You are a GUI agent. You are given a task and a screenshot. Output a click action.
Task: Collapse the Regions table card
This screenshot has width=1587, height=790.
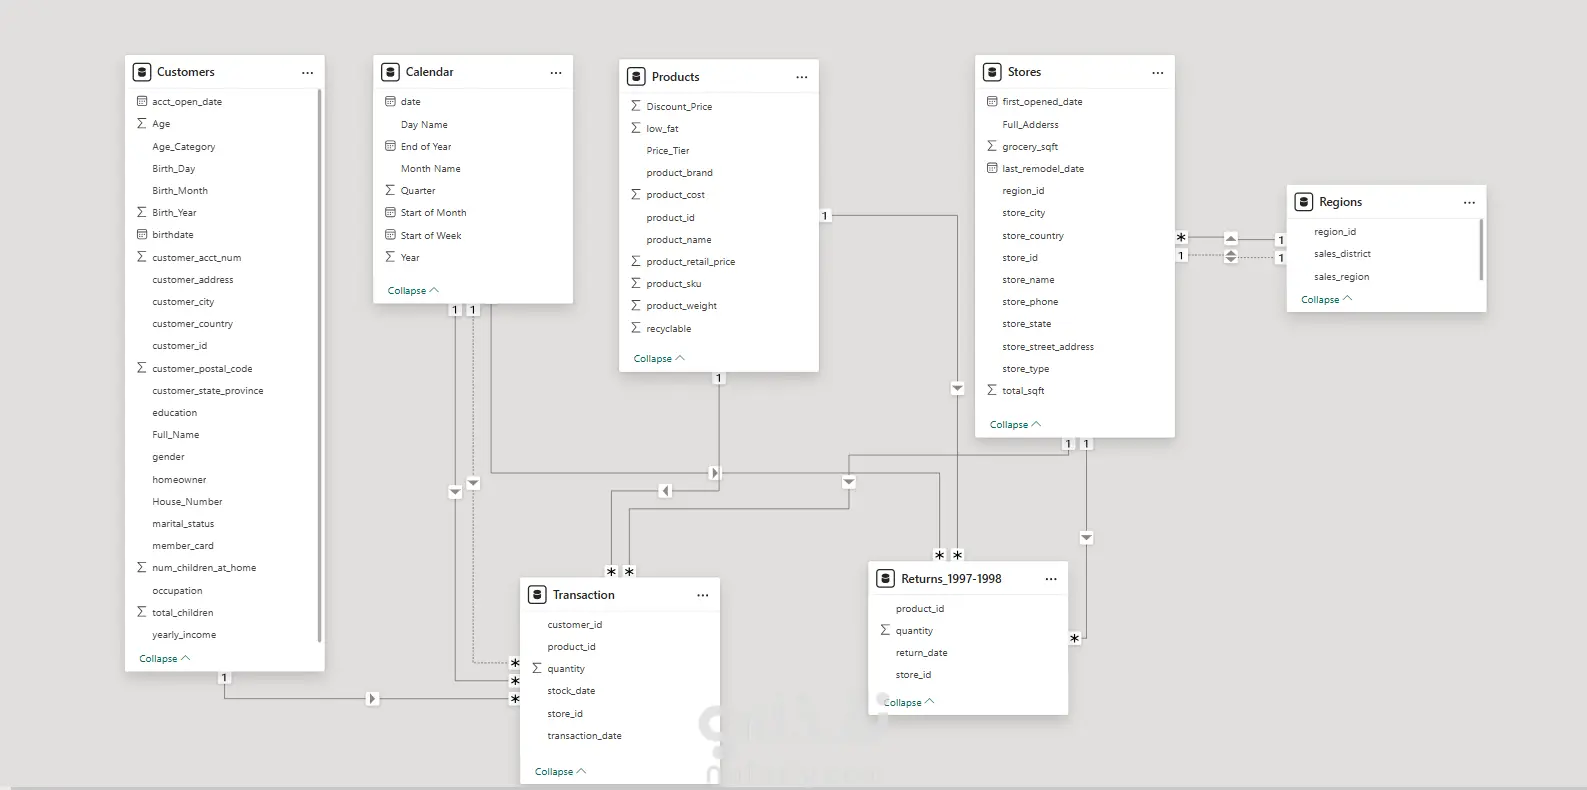point(1326,300)
